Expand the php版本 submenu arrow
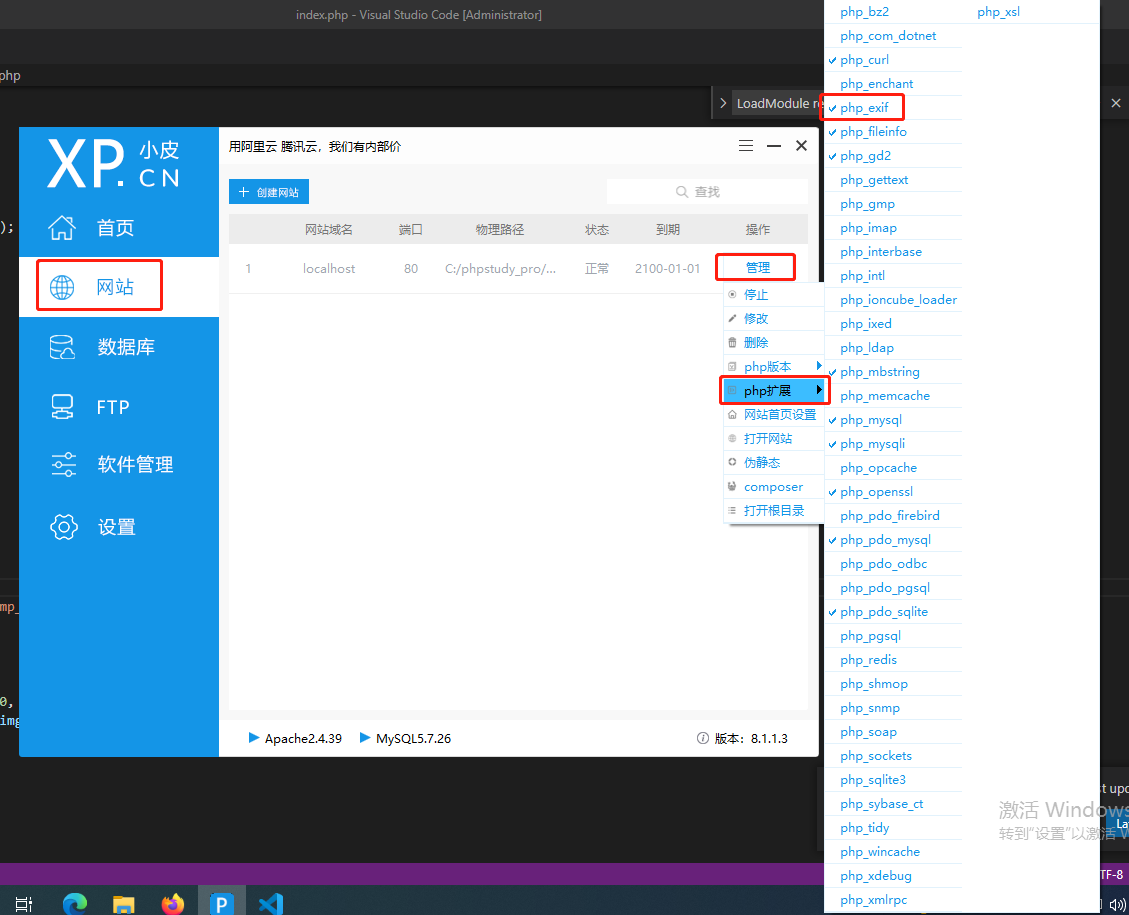1129x915 pixels. 819,366
